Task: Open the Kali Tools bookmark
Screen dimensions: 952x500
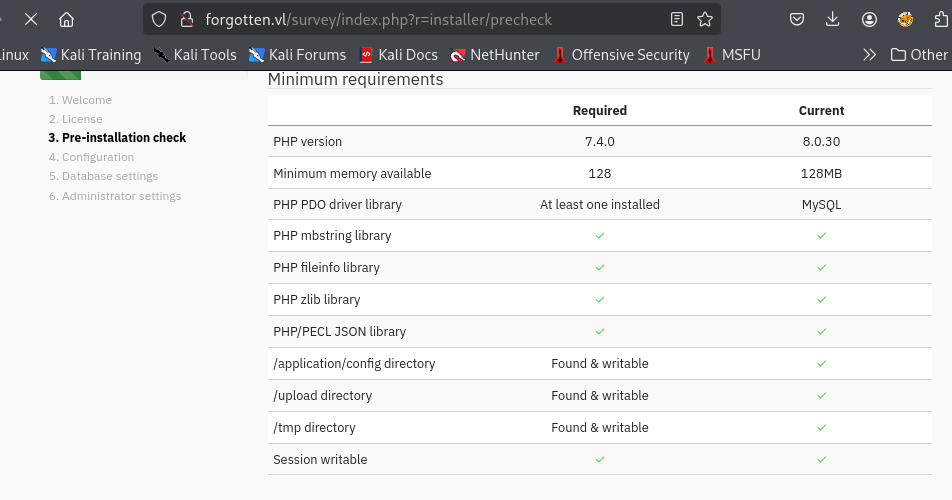Action: pyautogui.click(x=195, y=55)
